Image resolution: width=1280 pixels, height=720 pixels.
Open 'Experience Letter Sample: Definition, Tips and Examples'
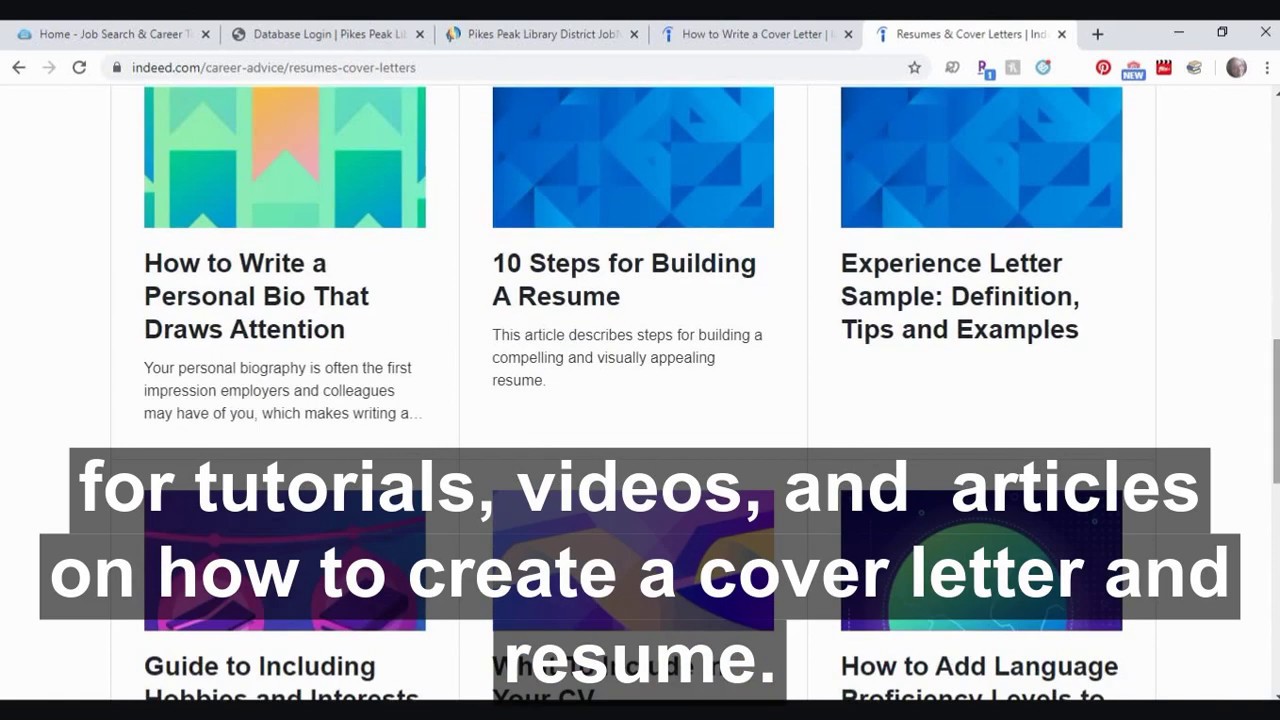pos(960,296)
